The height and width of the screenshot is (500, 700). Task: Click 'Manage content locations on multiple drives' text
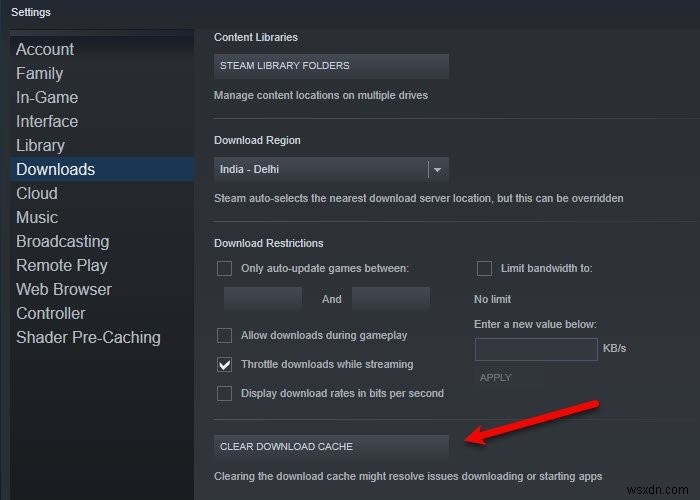(x=321, y=96)
